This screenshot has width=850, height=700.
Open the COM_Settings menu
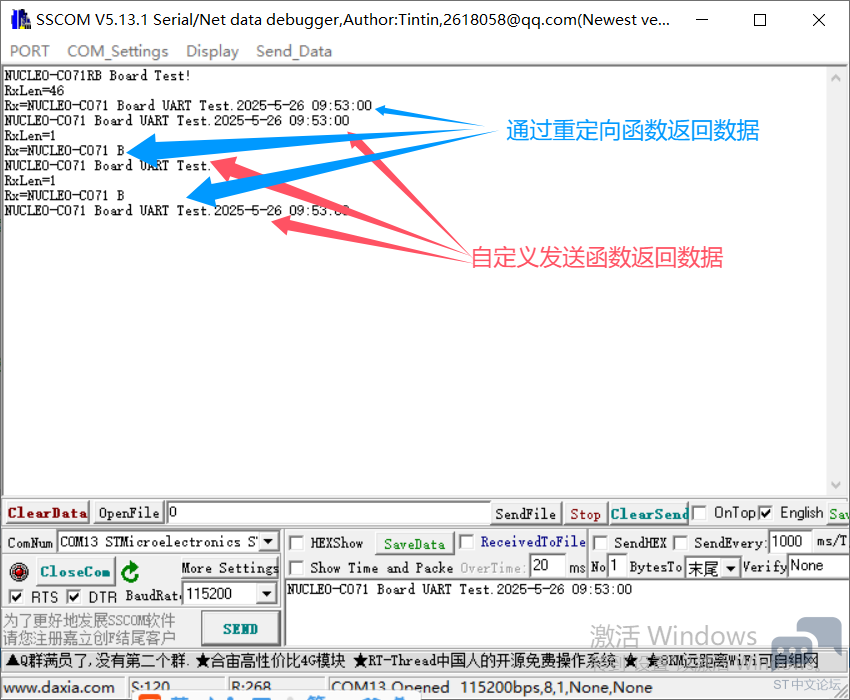pyautogui.click(x=118, y=51)
